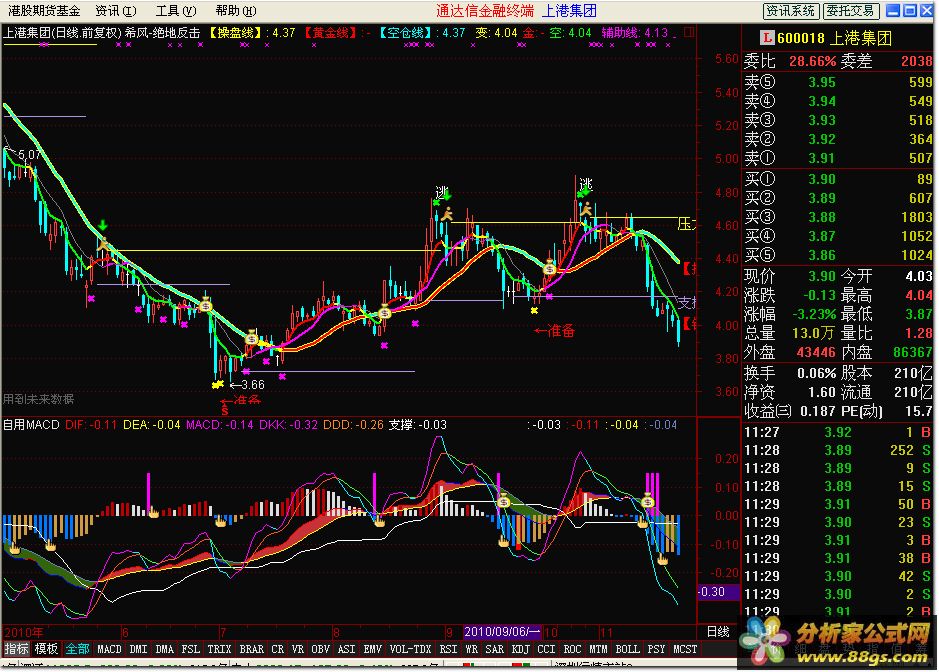Click the red 准备 label near October
The width and height of the screenshot is (939, 672).
(x=561, y=331)
